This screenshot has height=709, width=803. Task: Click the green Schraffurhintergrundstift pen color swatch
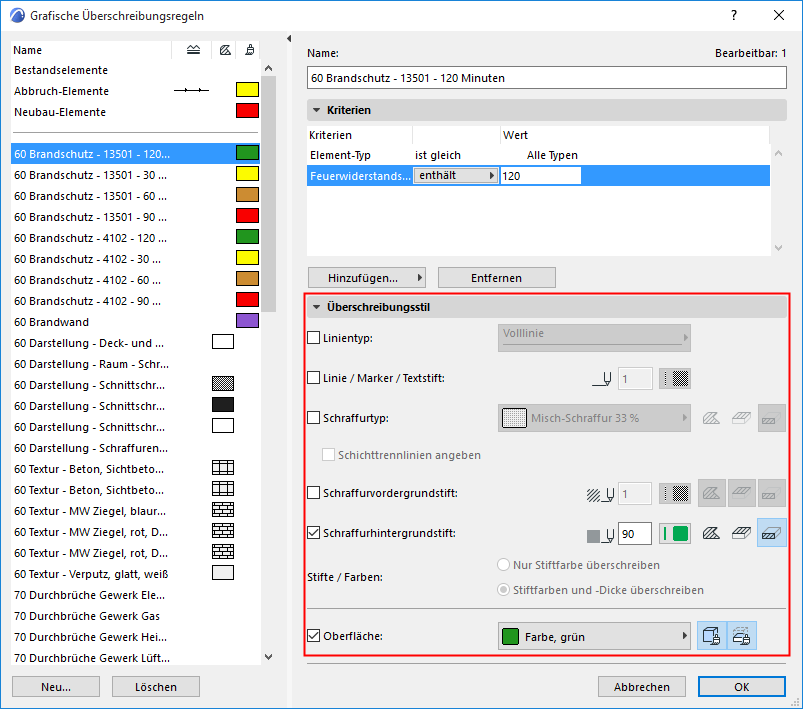pyautogui.click(x=674, y=533)
